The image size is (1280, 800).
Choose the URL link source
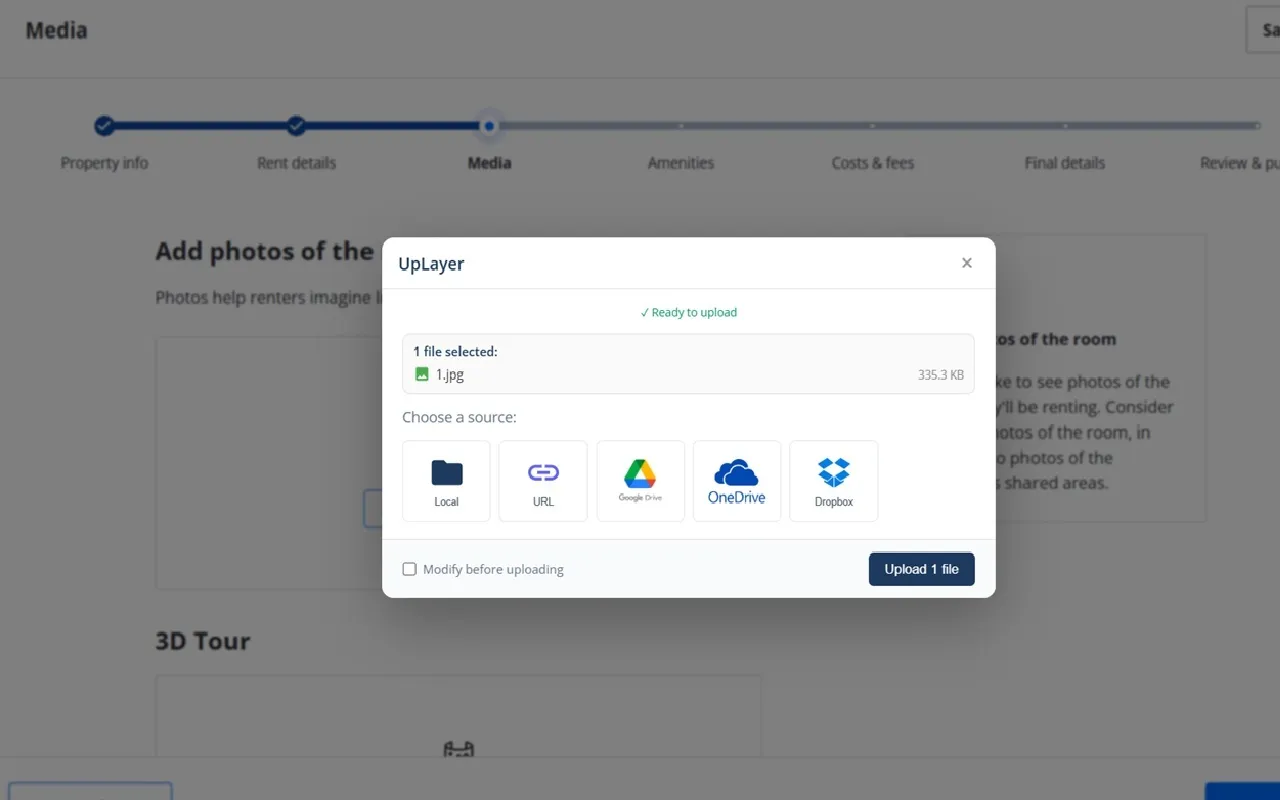pos(543,481)
